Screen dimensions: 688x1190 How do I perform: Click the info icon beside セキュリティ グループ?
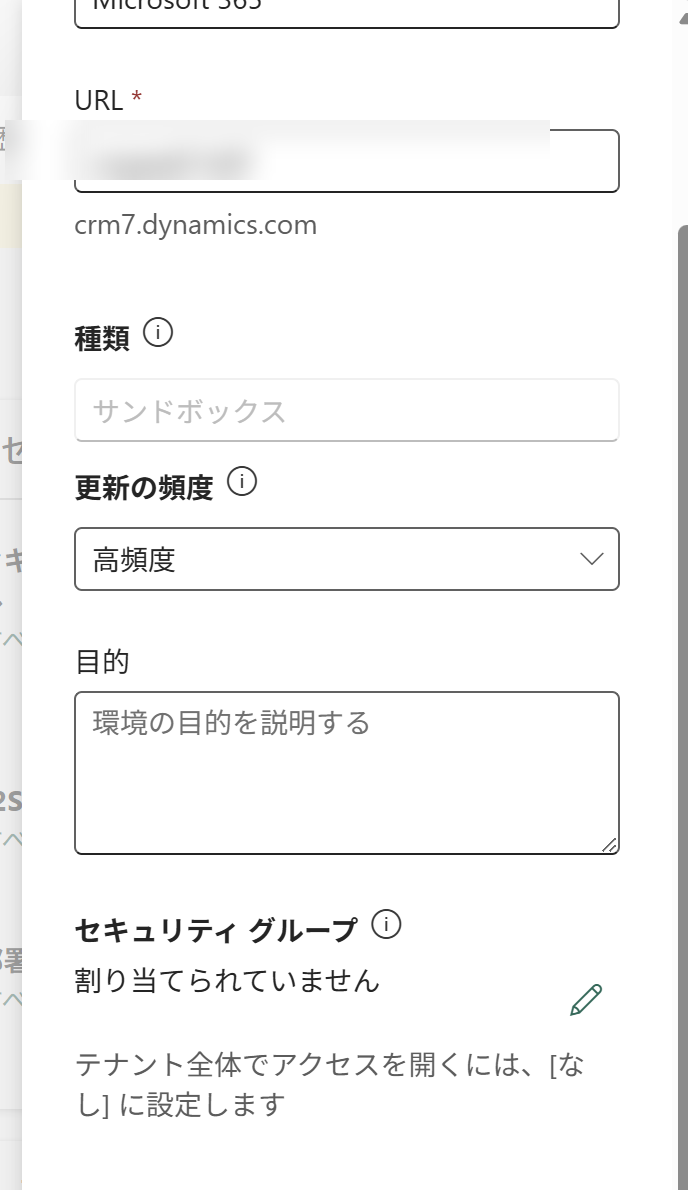(386, 924)
